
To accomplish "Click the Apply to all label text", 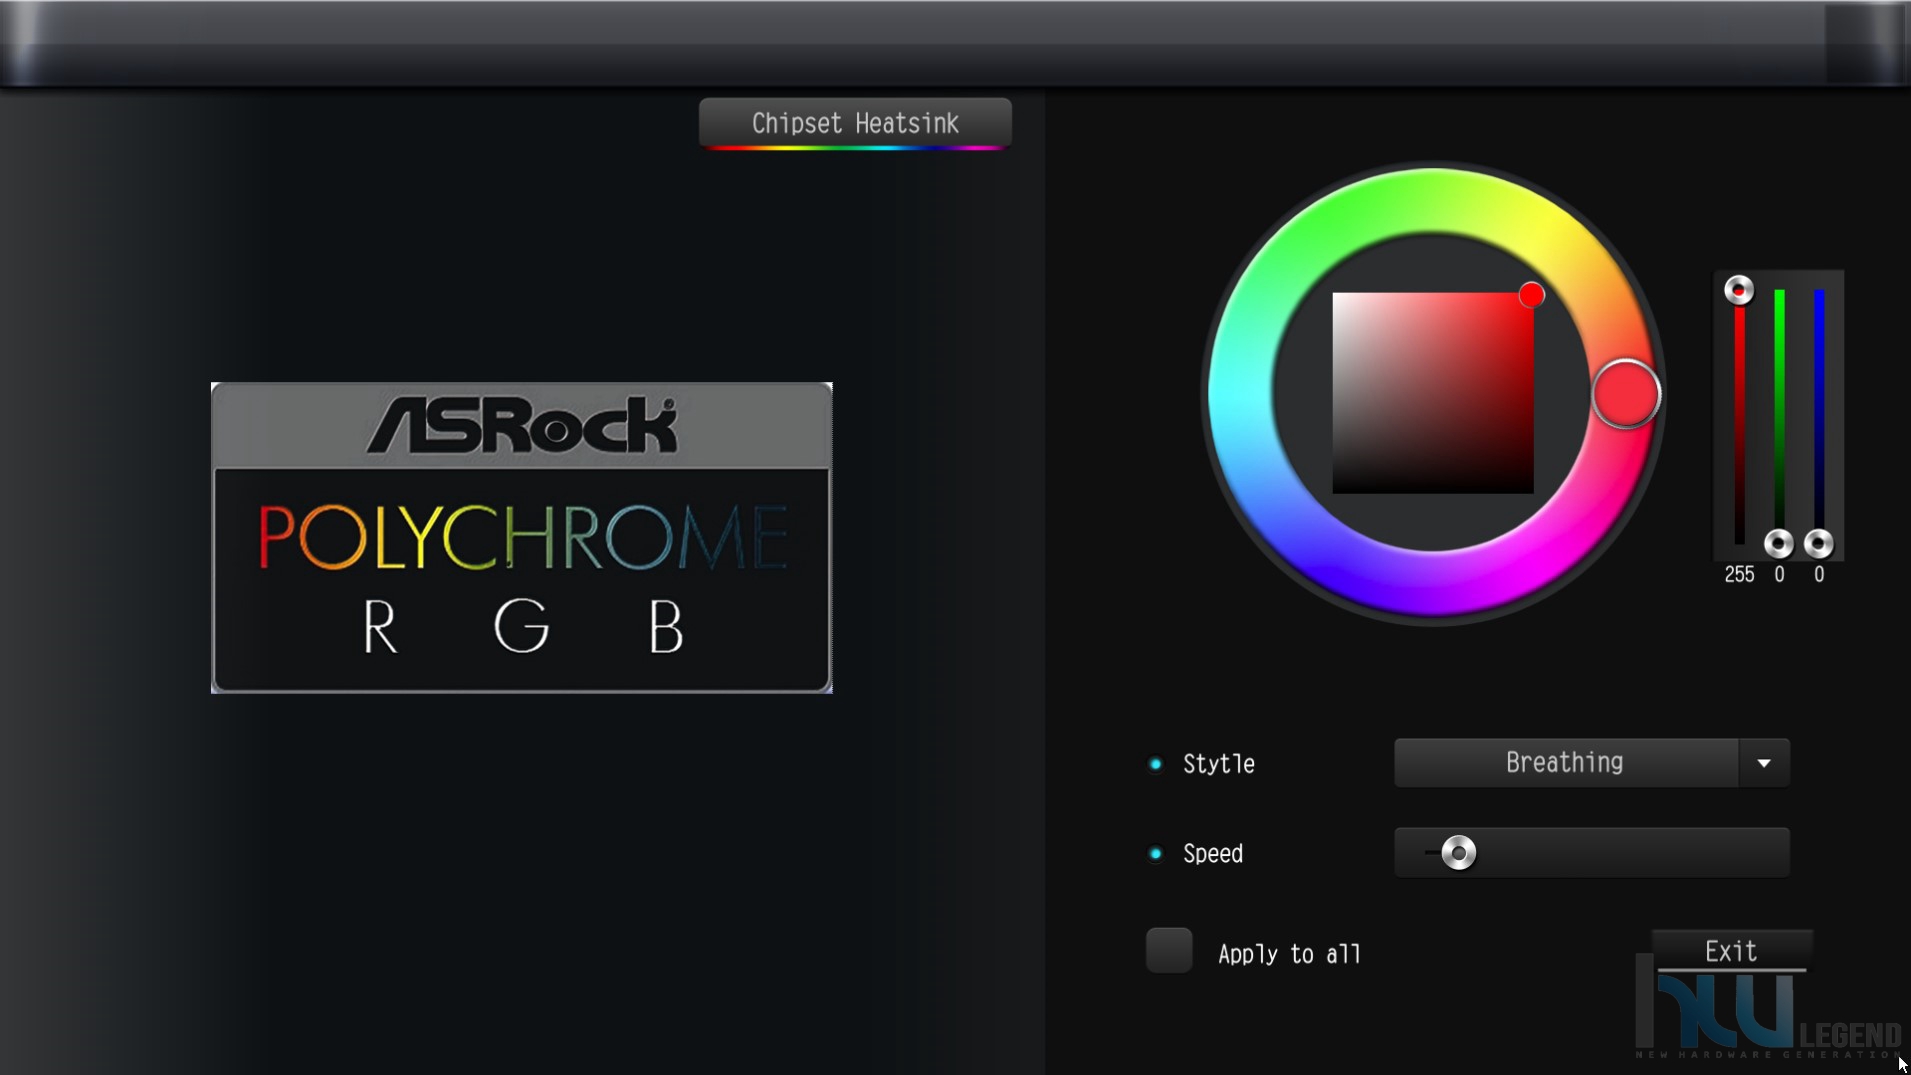I will [1290, 954].
